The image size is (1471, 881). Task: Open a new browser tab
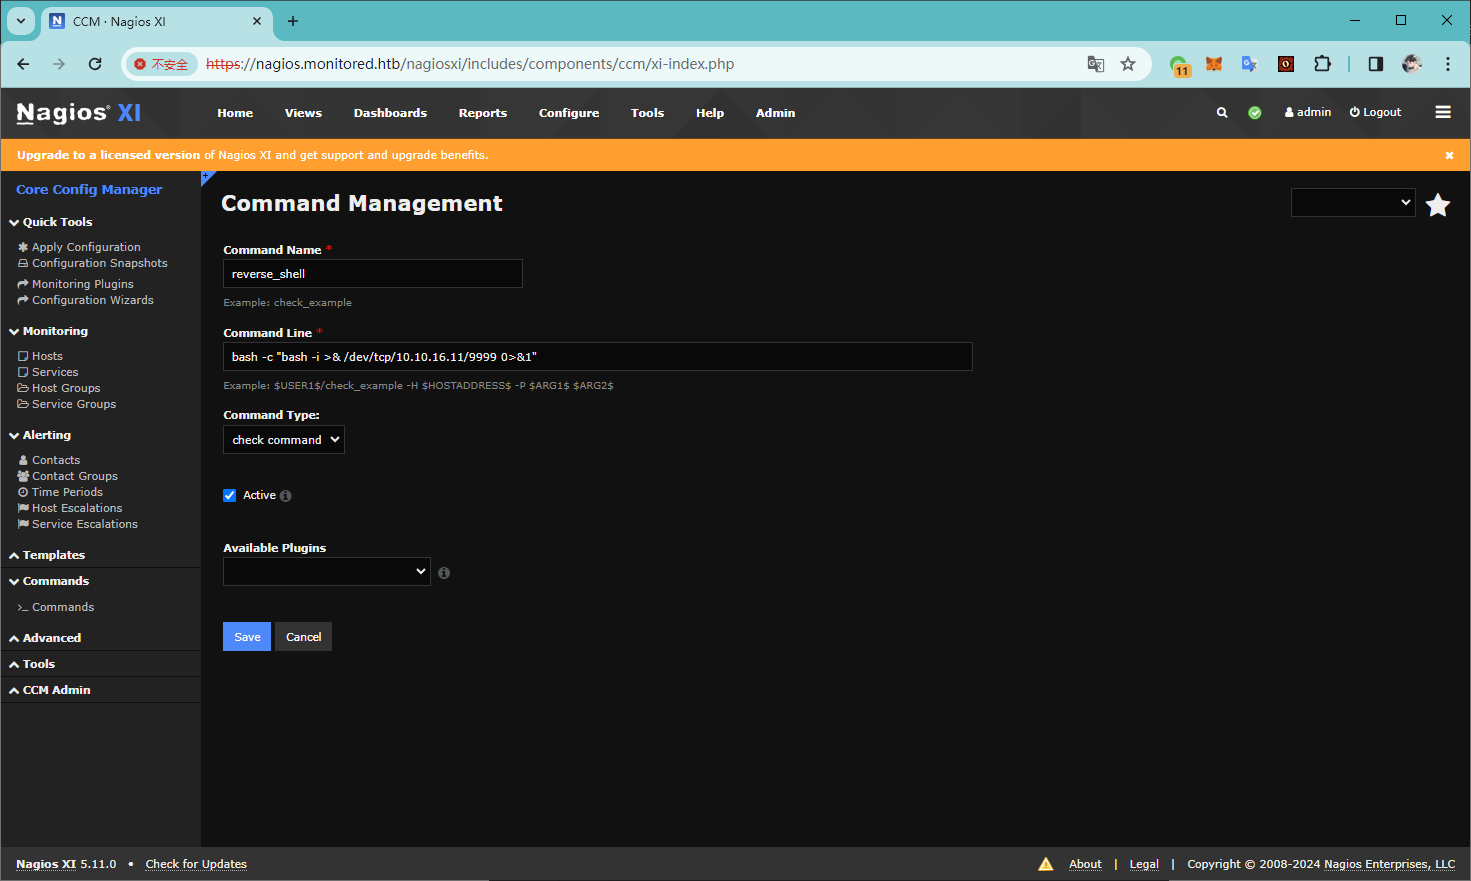click(x=293, y=21)
